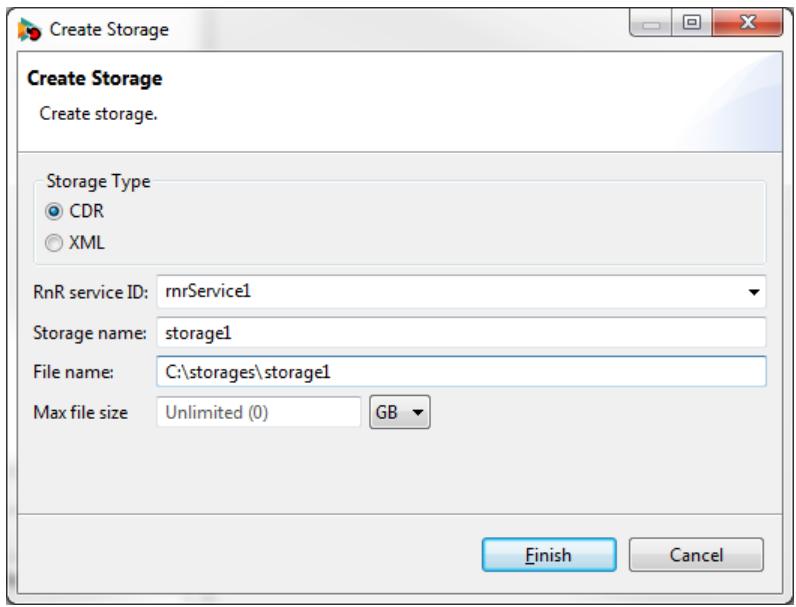Click the XML radio button label text
The height and width of the screenshot is (607, 796).
[87, 243]
